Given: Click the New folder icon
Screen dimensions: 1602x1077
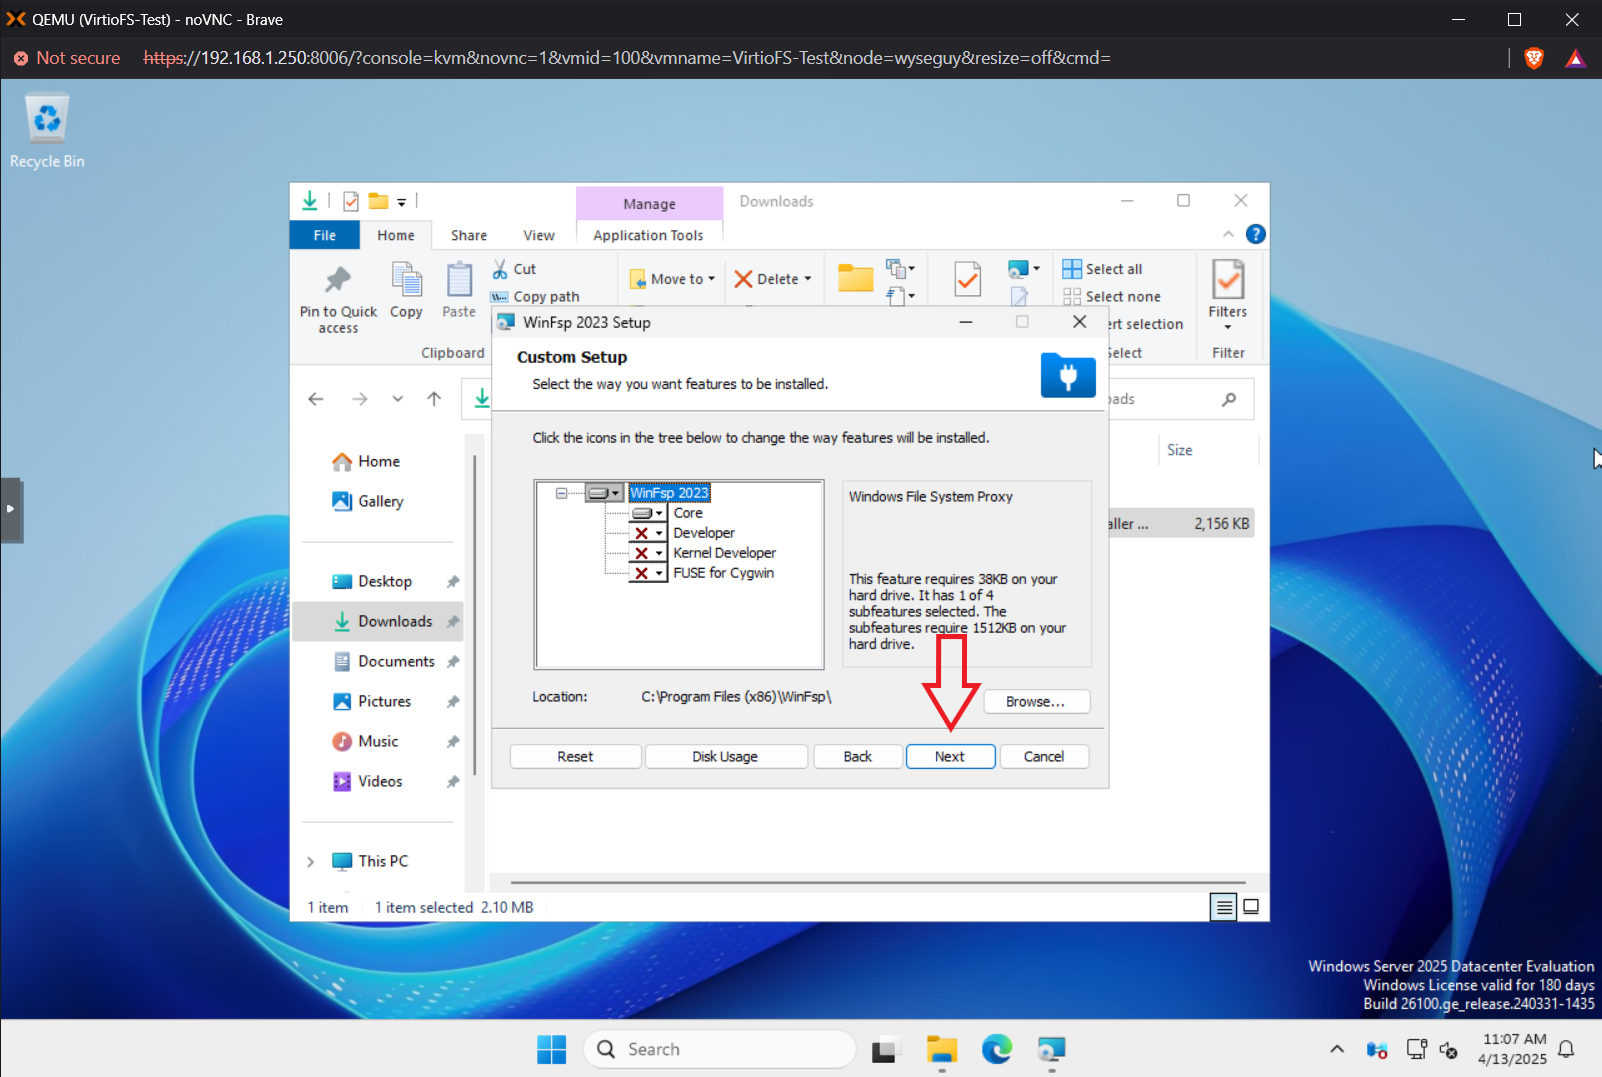Looking at the screenshot, I should point(856,278).
